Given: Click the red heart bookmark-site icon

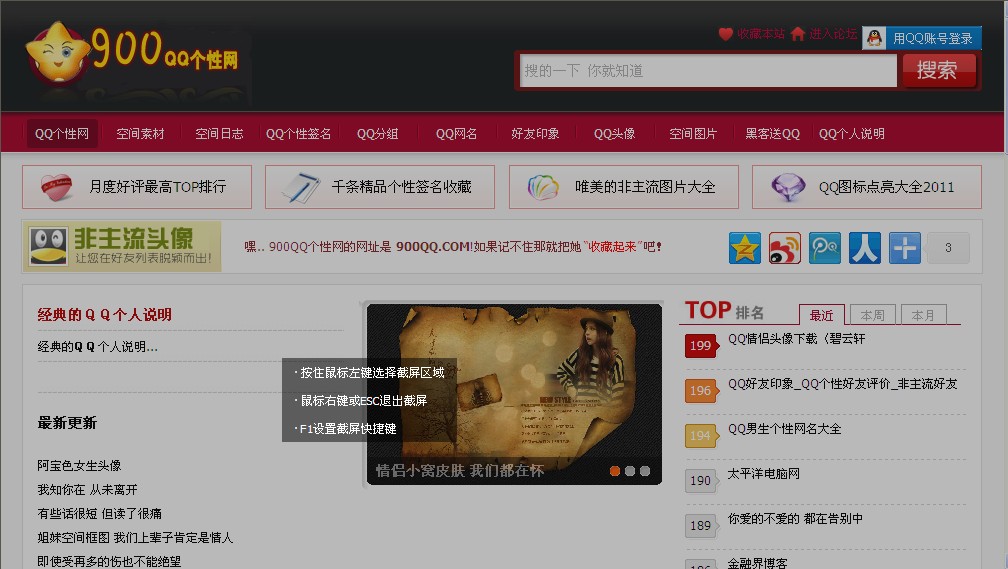Looking at the screenshot, I should pyautogui.click(x=726, y=33).
